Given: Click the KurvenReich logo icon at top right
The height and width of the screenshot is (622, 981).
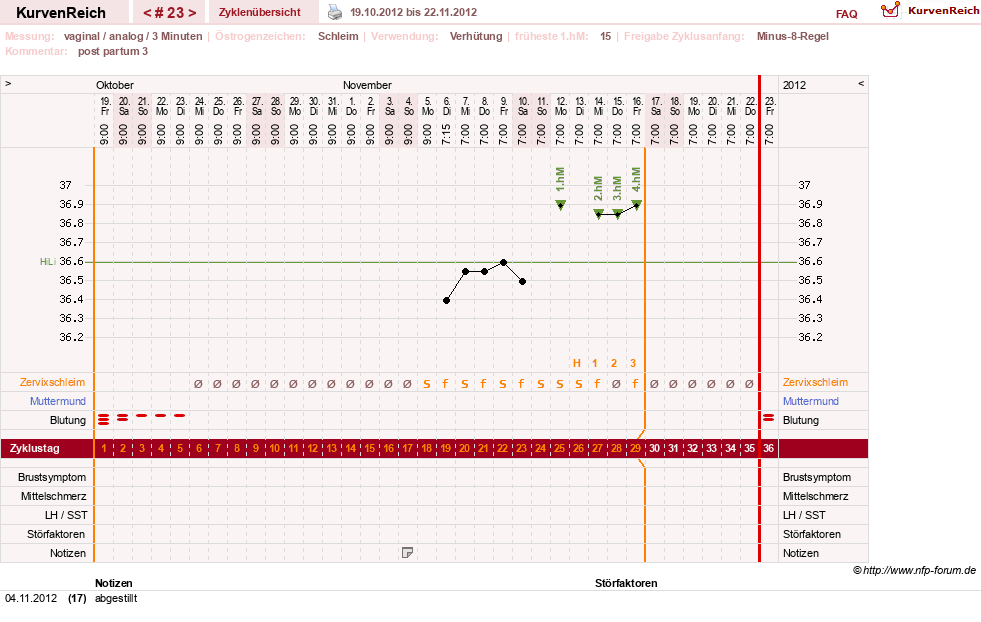Looking at the screenshot, I should pos(890,10).
